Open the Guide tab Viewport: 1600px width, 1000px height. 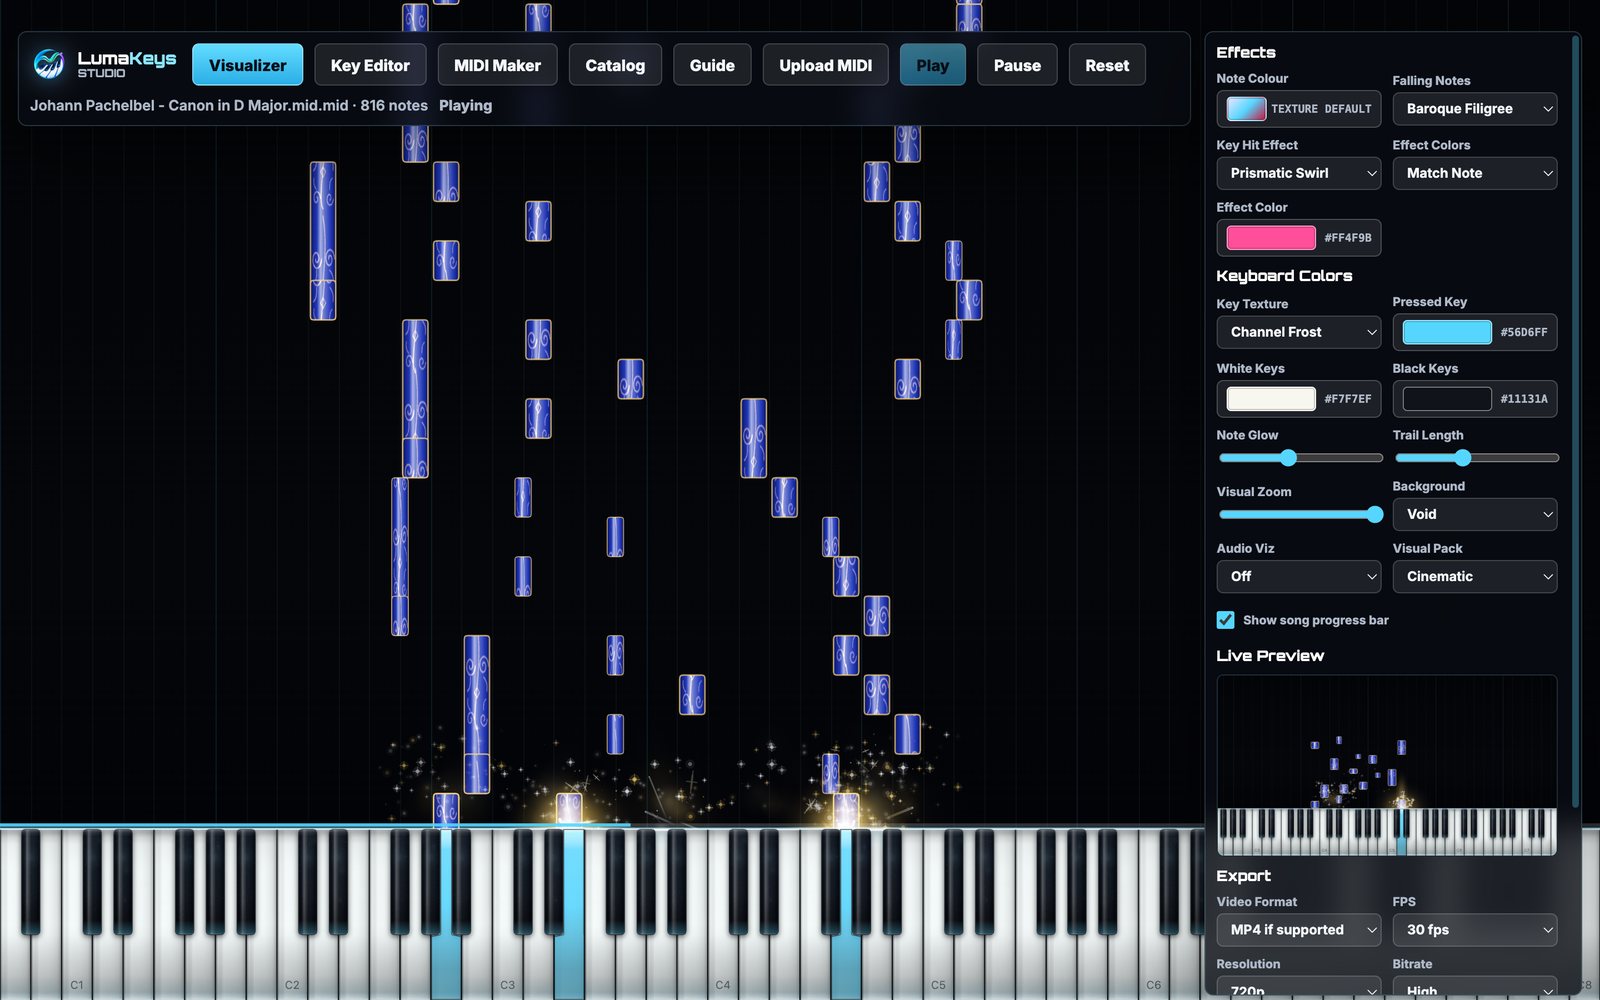pos(712,65)
